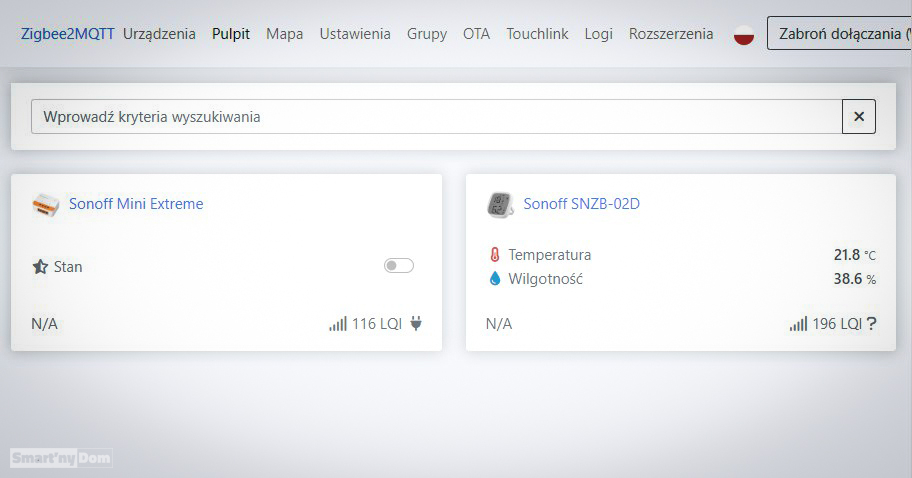Screen dimensions: 912x478
Task: Click the blue water drop Wilgotność icon
Action: point(495,279)
